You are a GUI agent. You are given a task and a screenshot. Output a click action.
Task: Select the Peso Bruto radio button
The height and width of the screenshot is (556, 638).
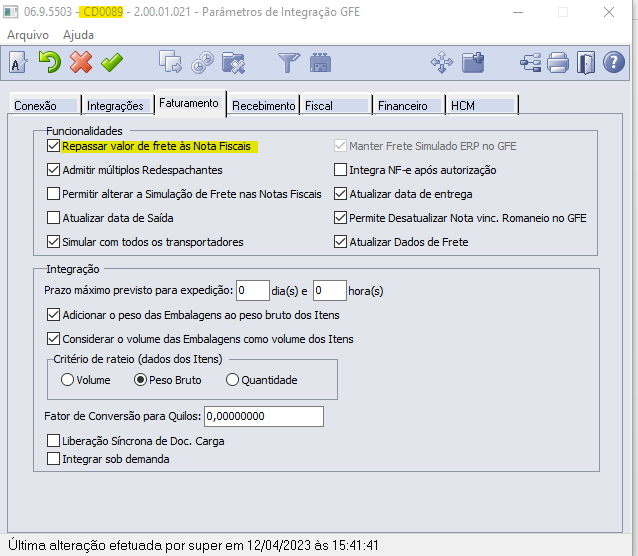click(x=140, y=380)
